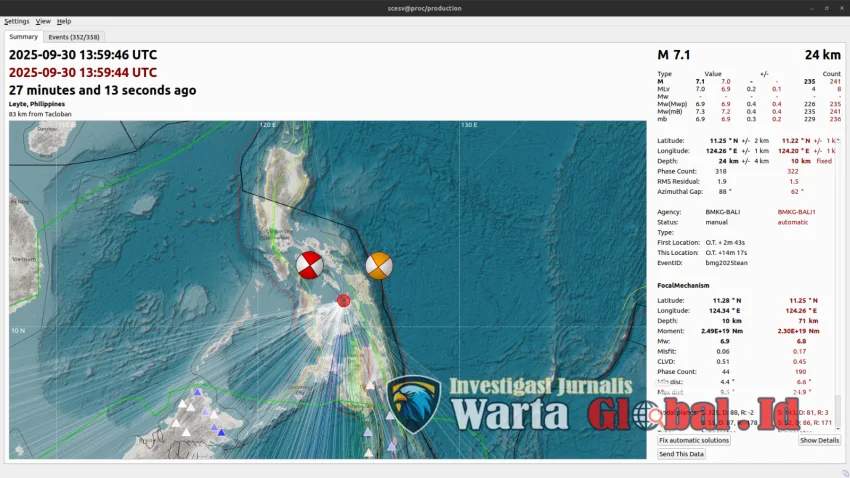Open the Settings menu
Image resolution: width=850 pixels, height=478 pixels.
tap(17, 21)
